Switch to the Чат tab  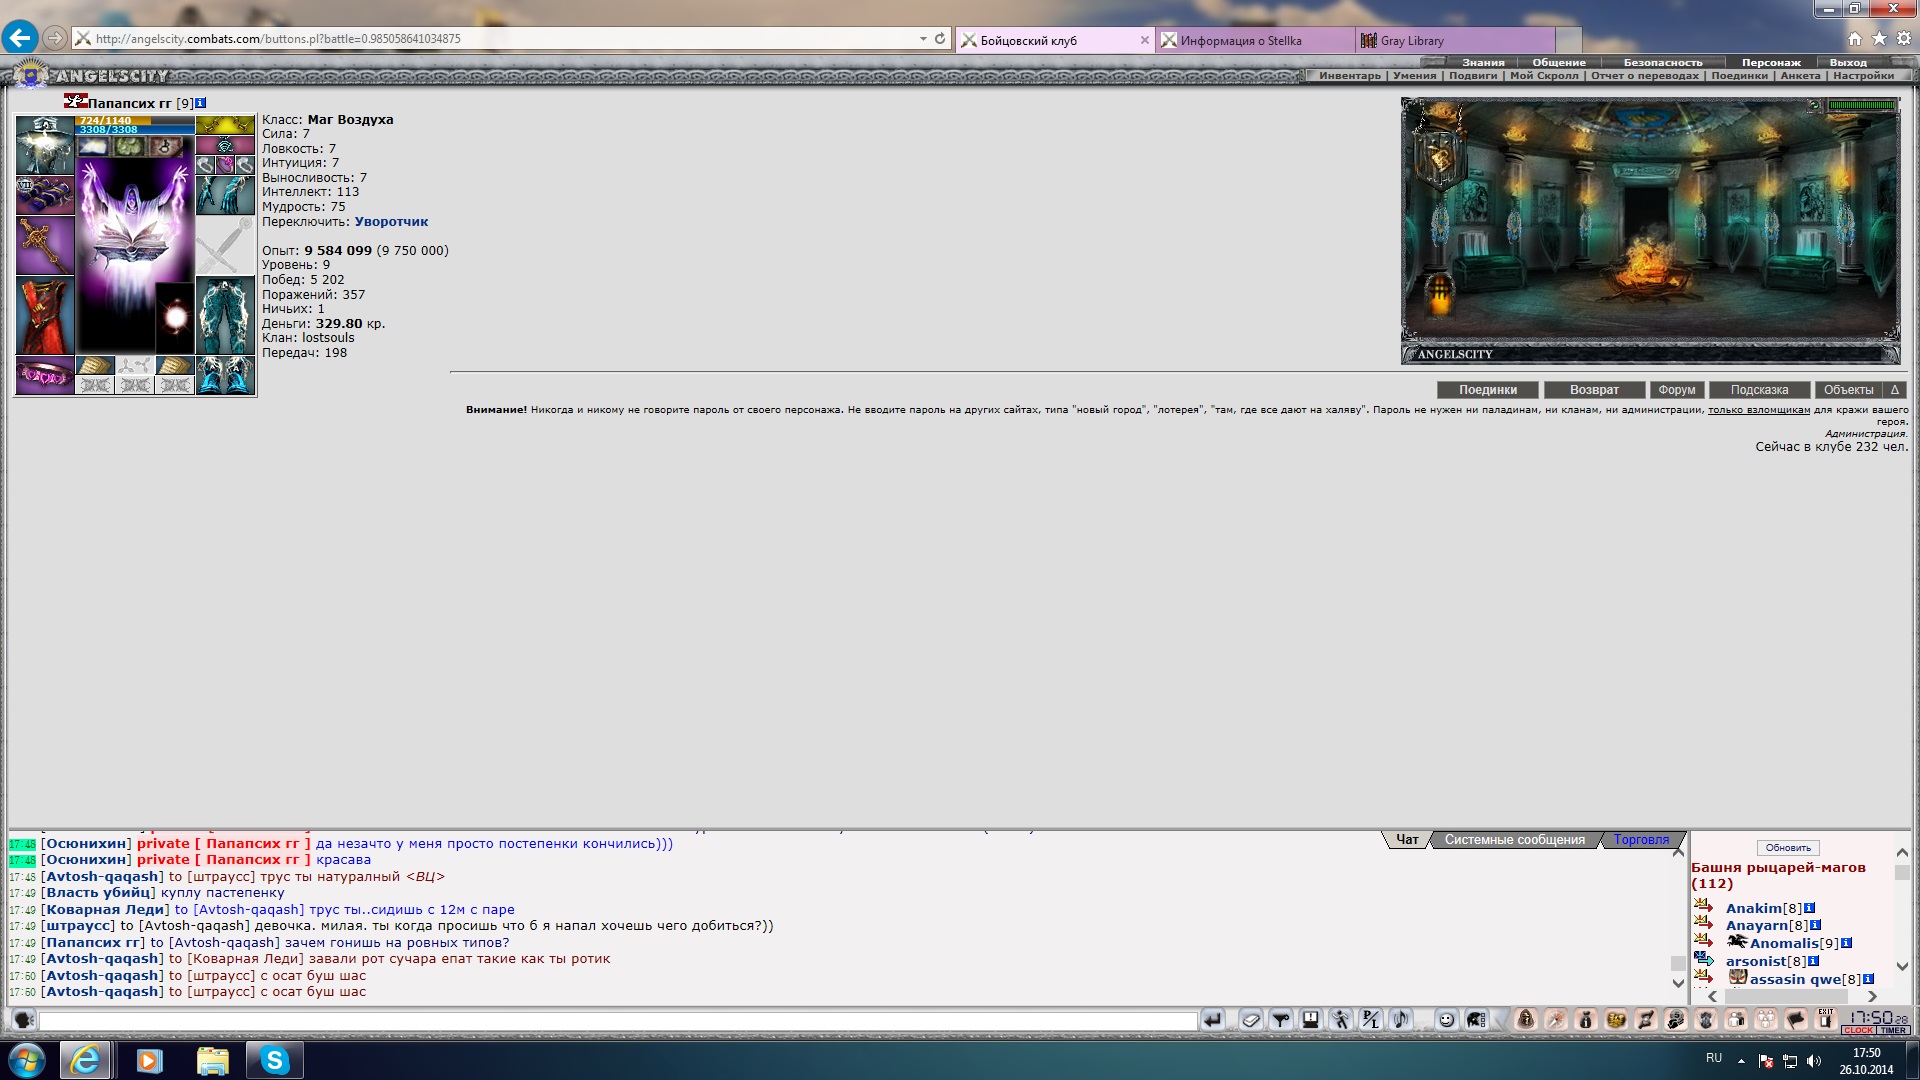(1407, 840)
